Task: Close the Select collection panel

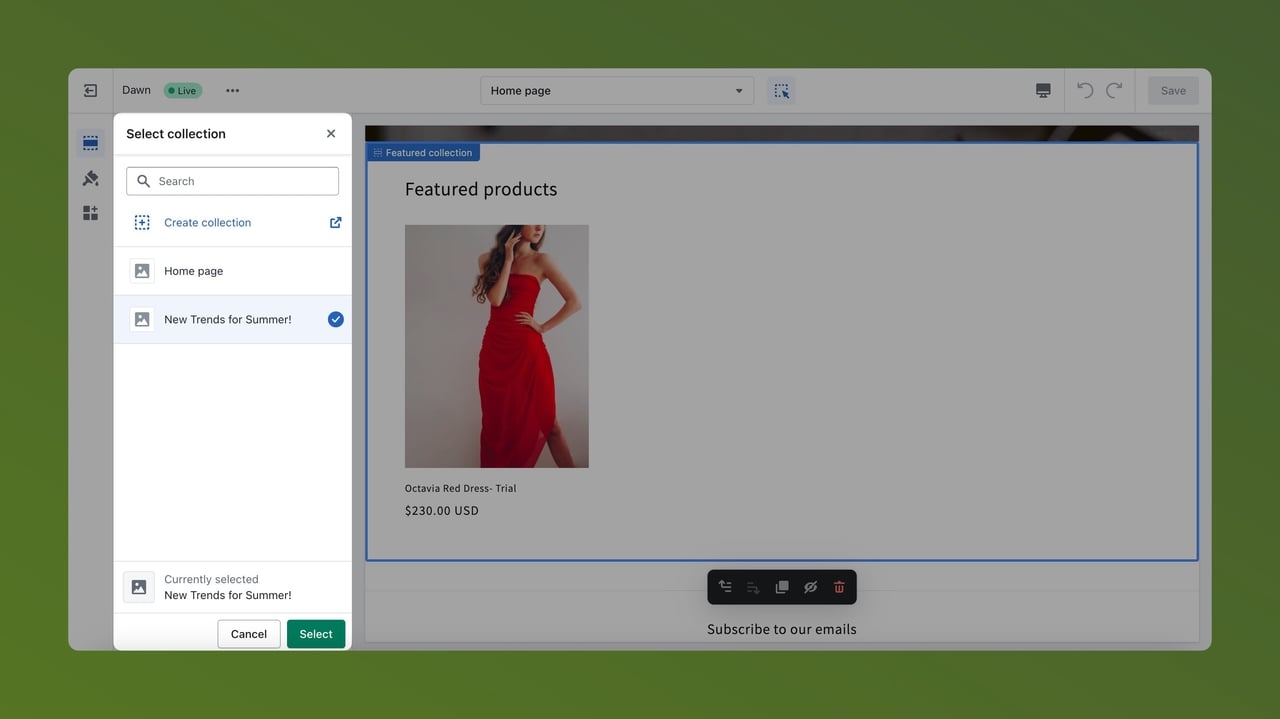Action: (331, 133)
